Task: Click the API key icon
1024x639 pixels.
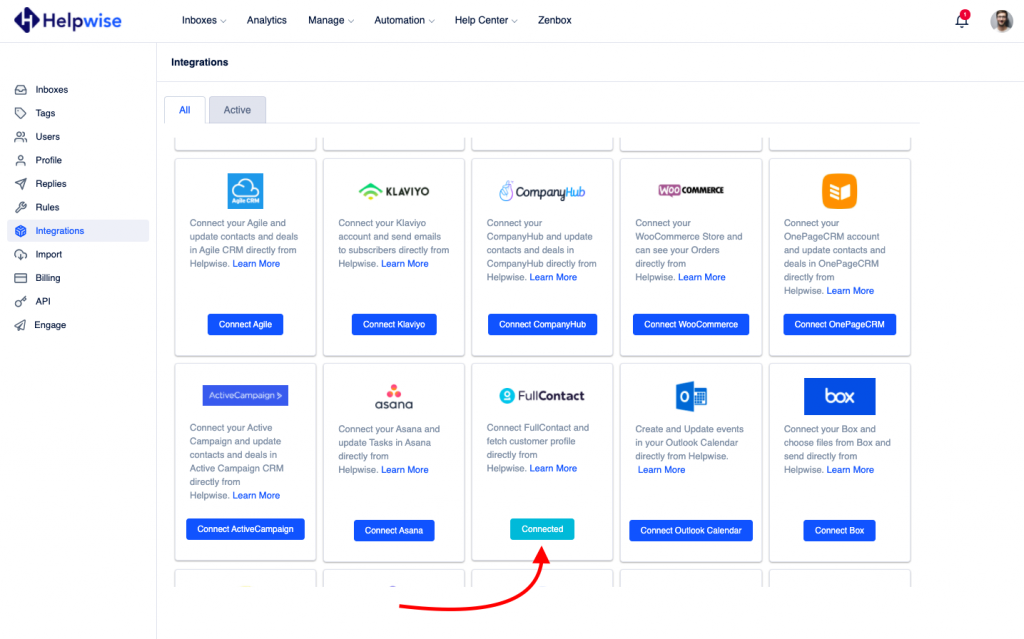Action: pos(21,301)
